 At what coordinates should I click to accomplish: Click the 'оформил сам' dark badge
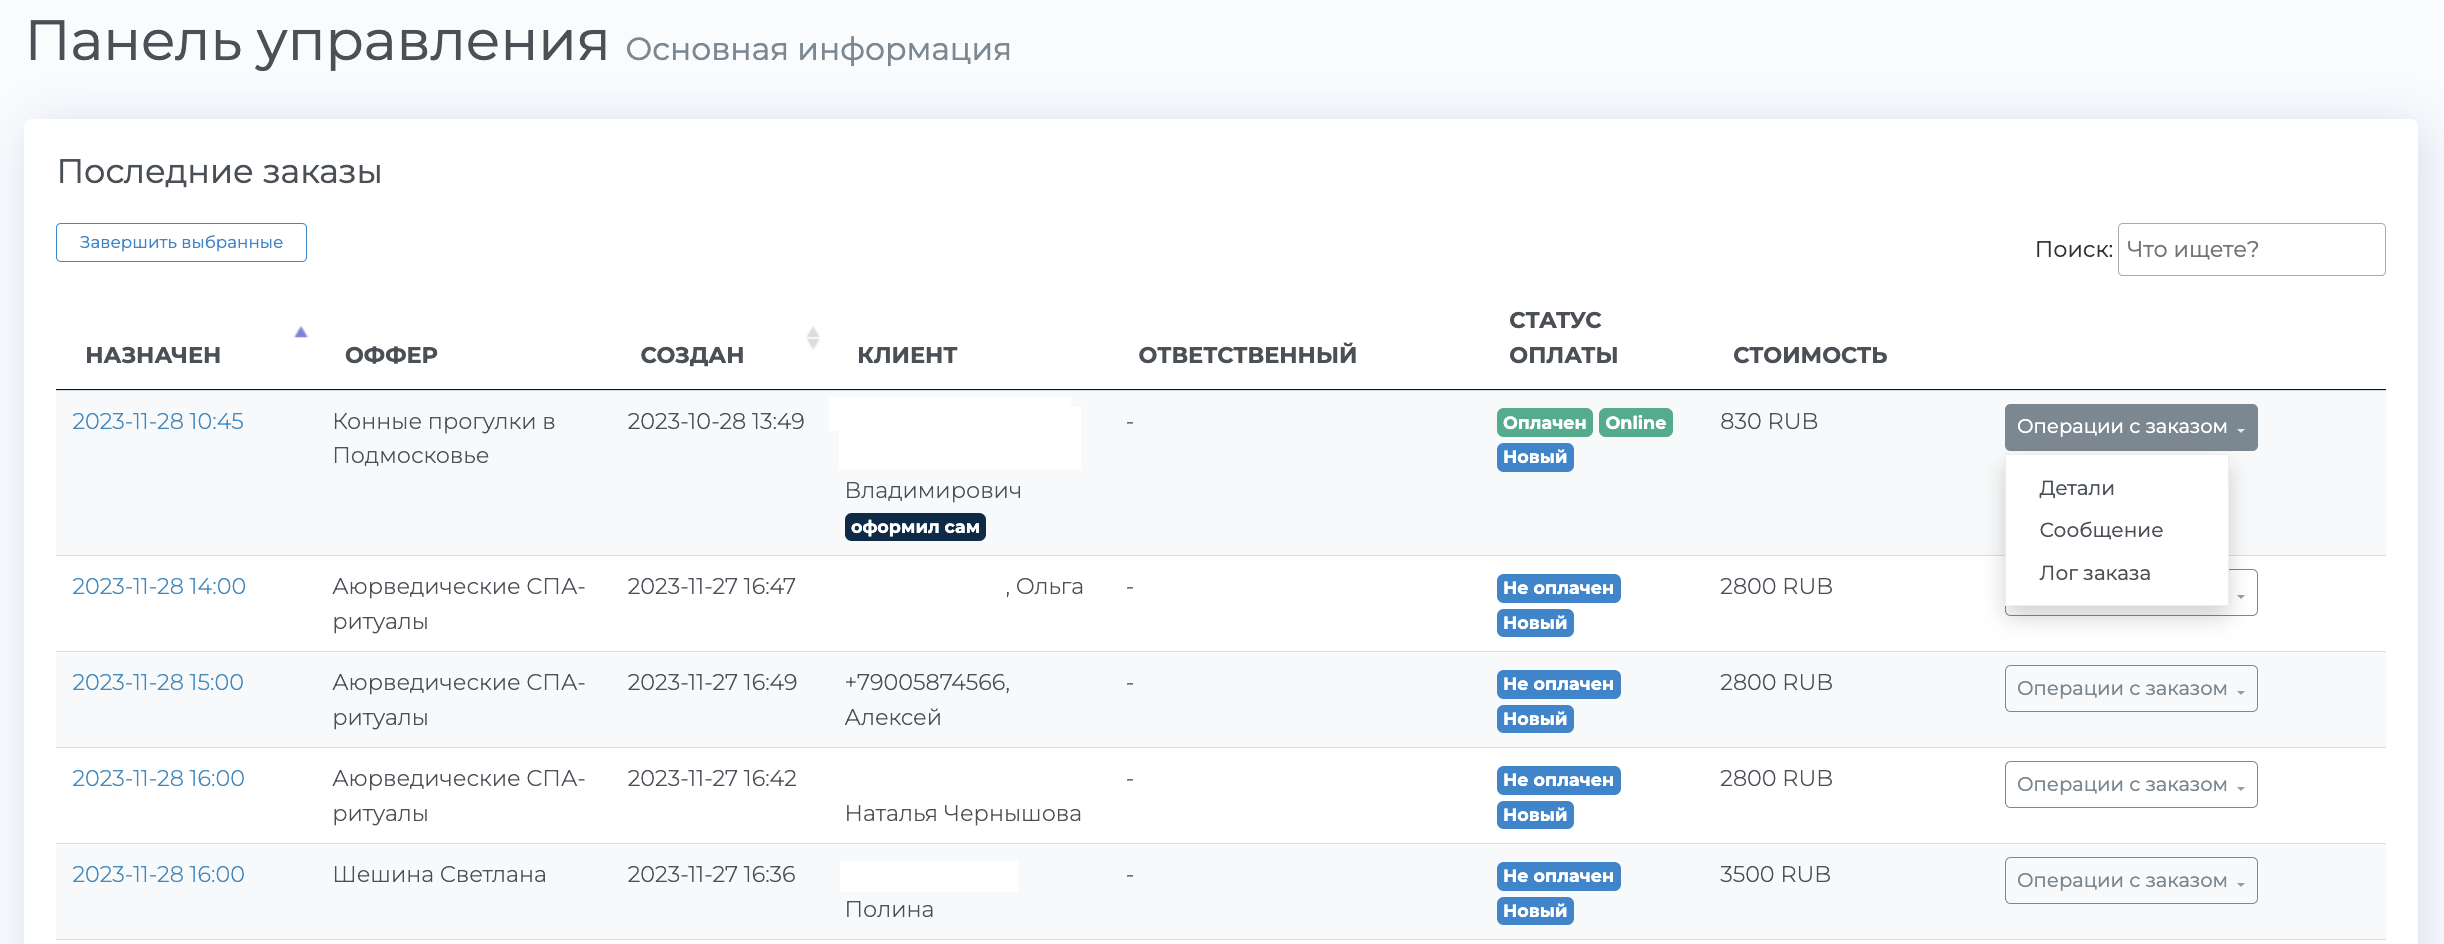point(915,527)
